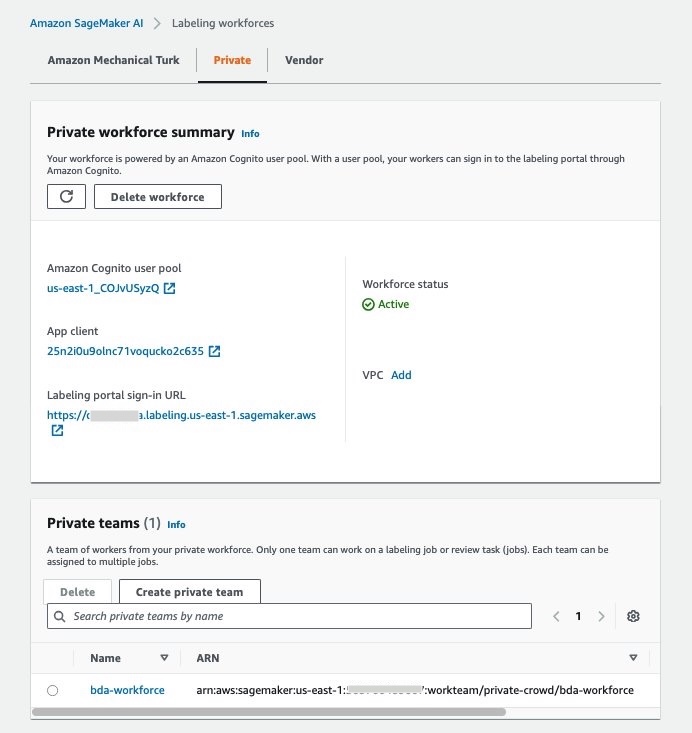Go to previous page of private teams

[x=556, y=616]
